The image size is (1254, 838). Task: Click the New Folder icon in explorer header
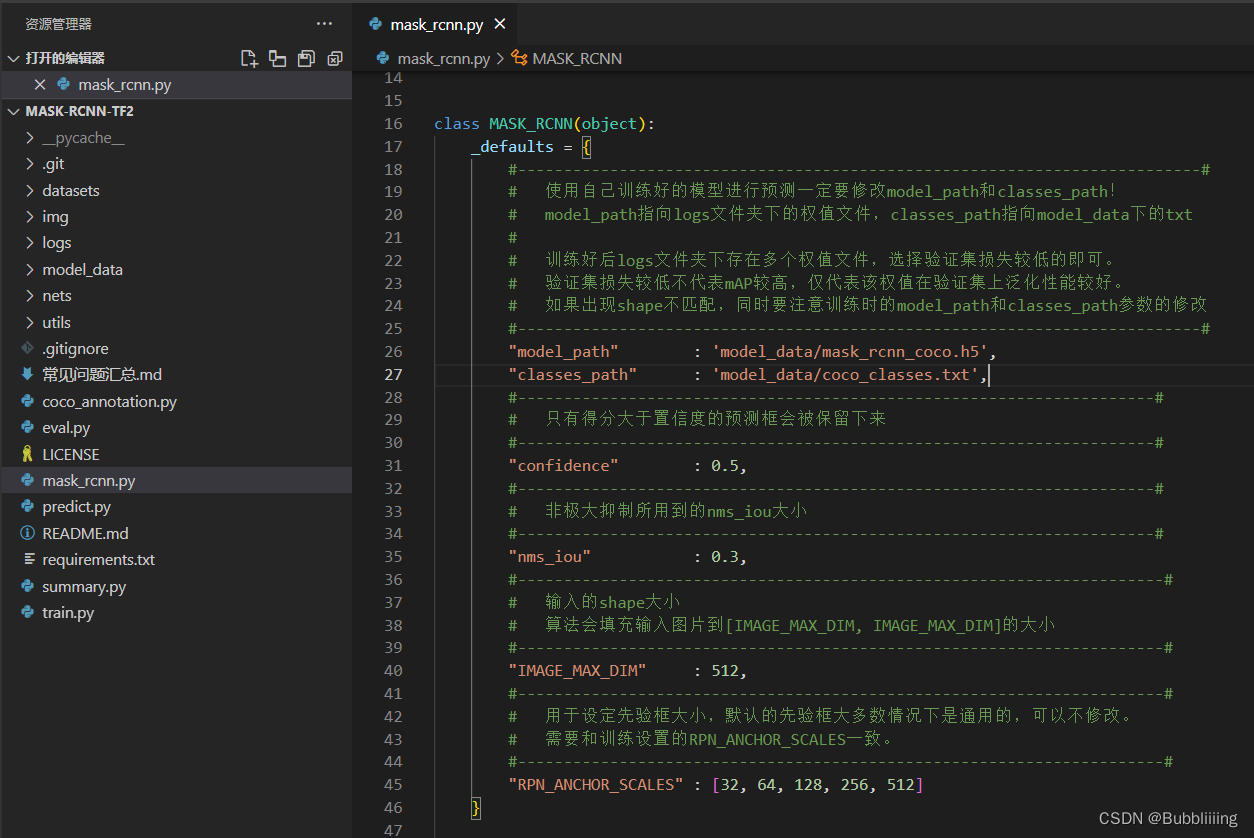[x=278, y=58]
